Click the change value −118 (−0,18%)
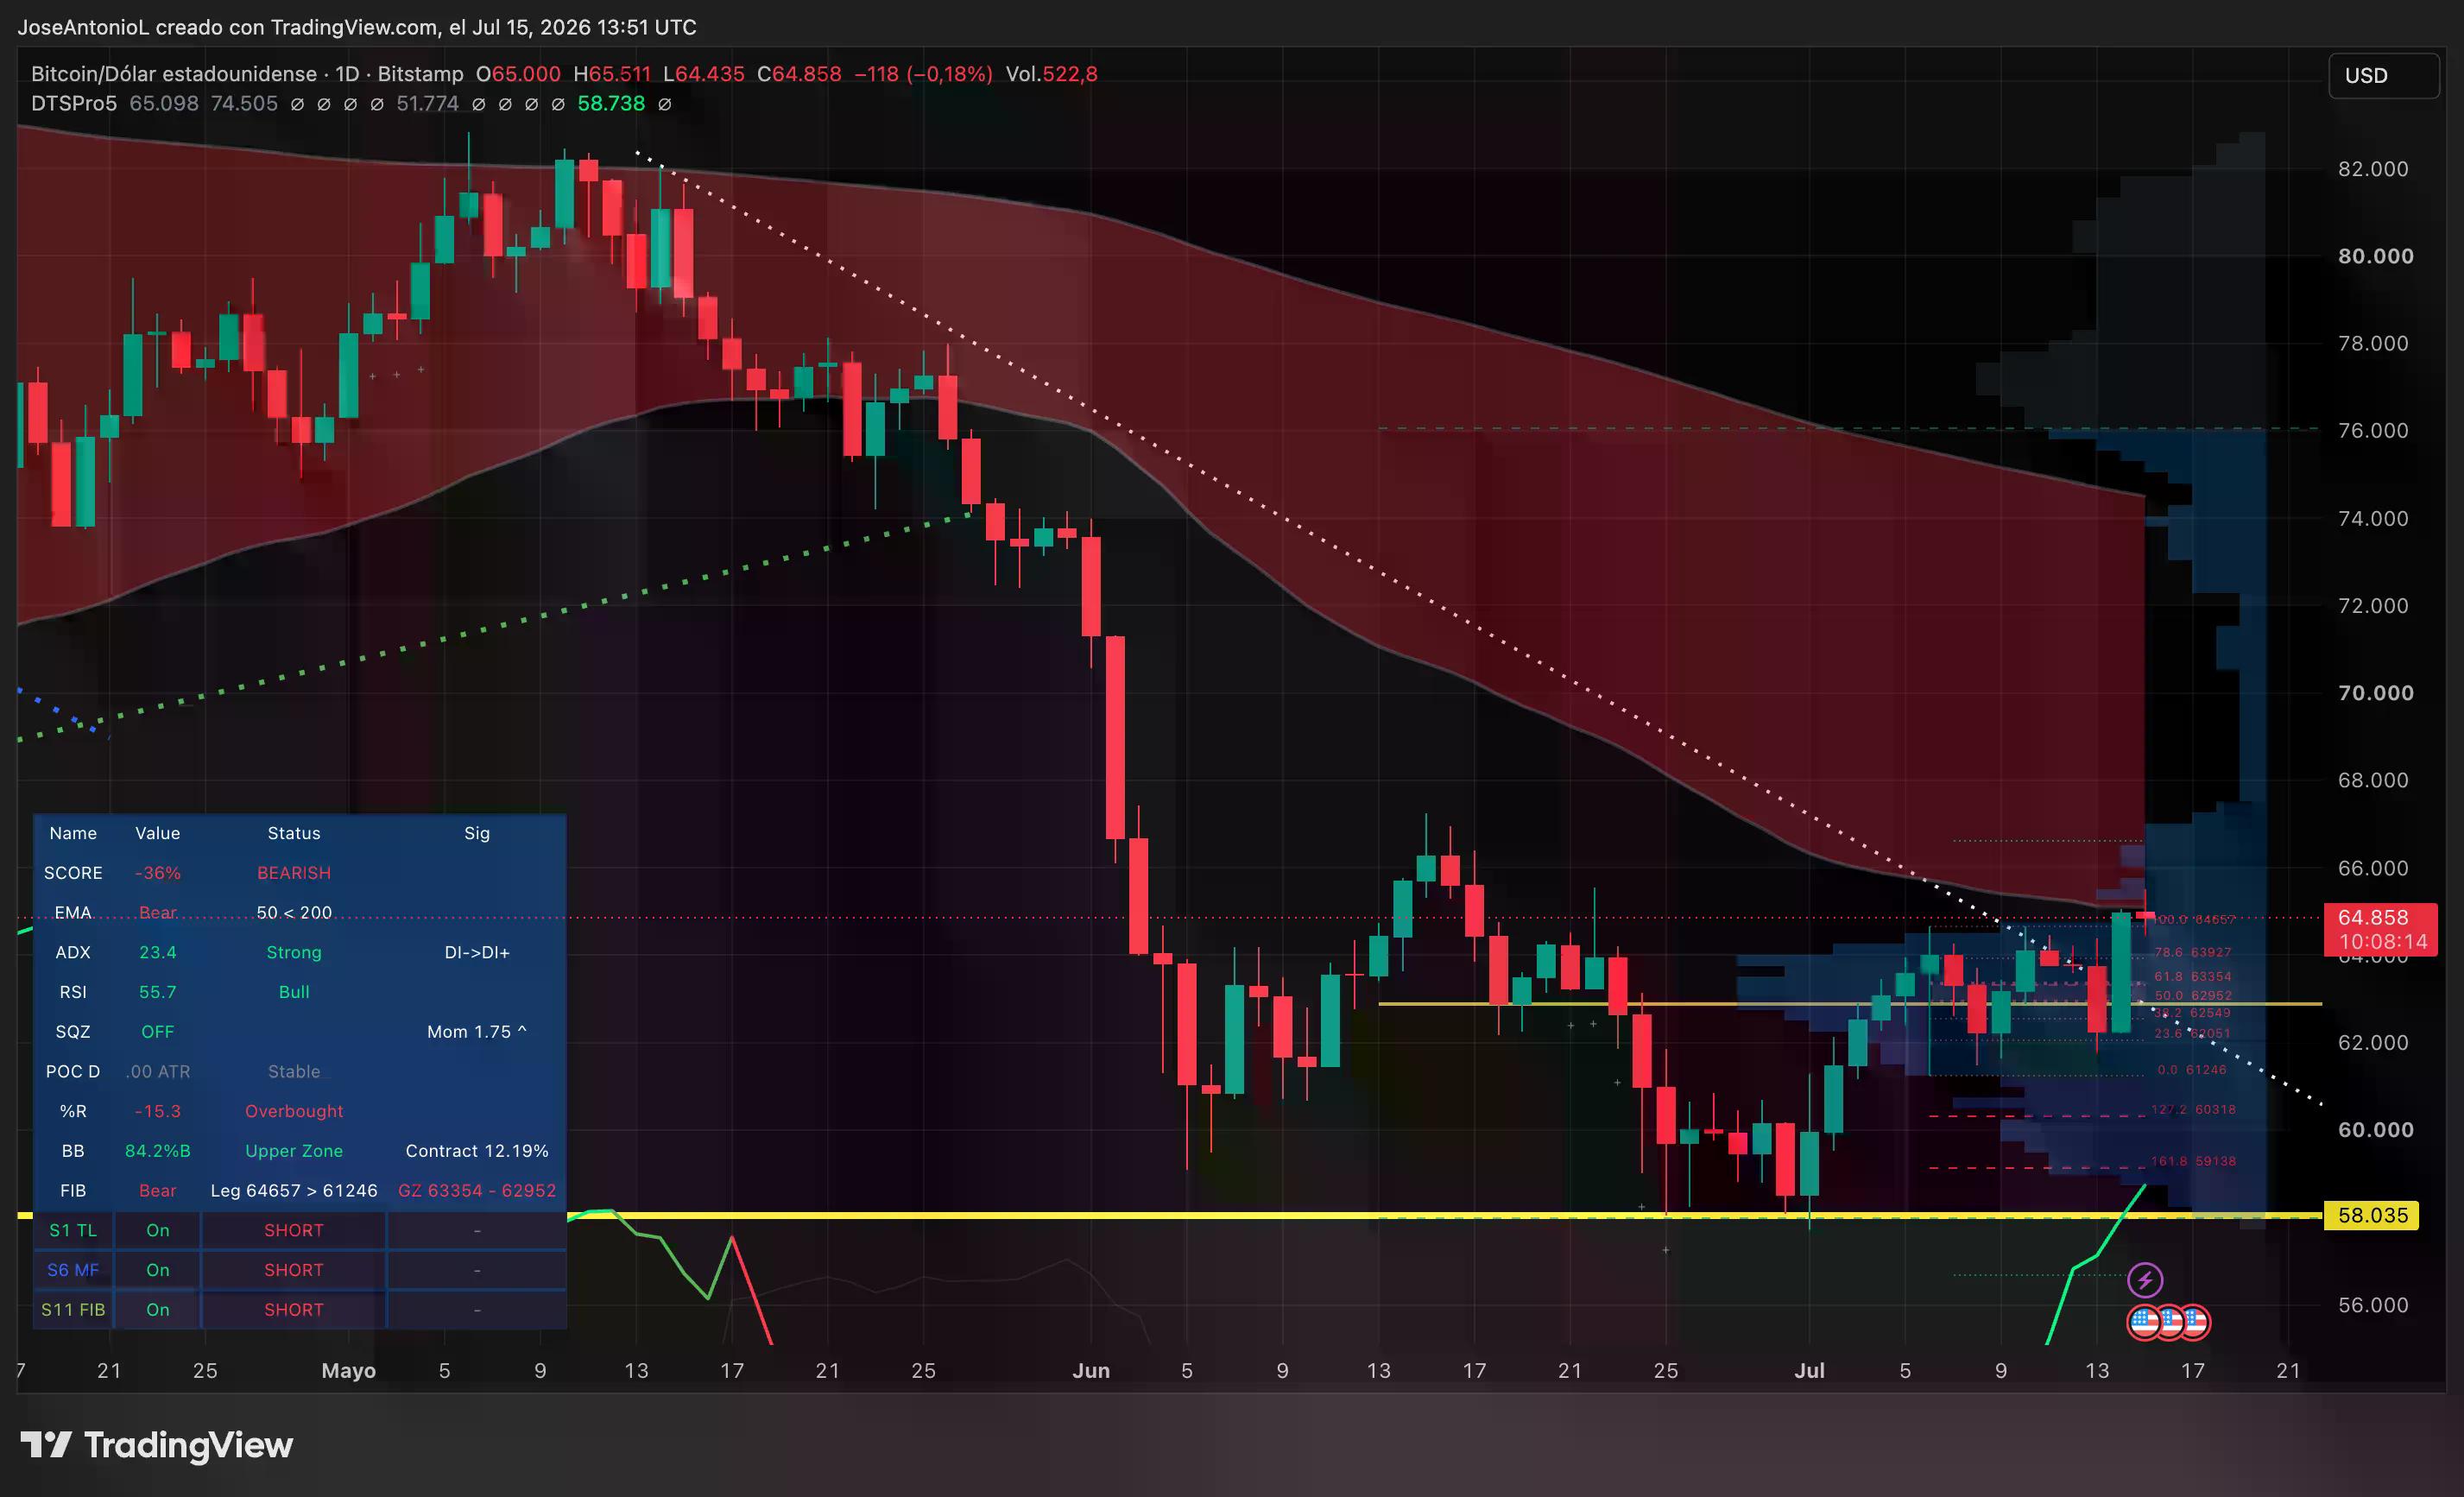Viewport: 2464px width, 1497px height. [923, 74]
